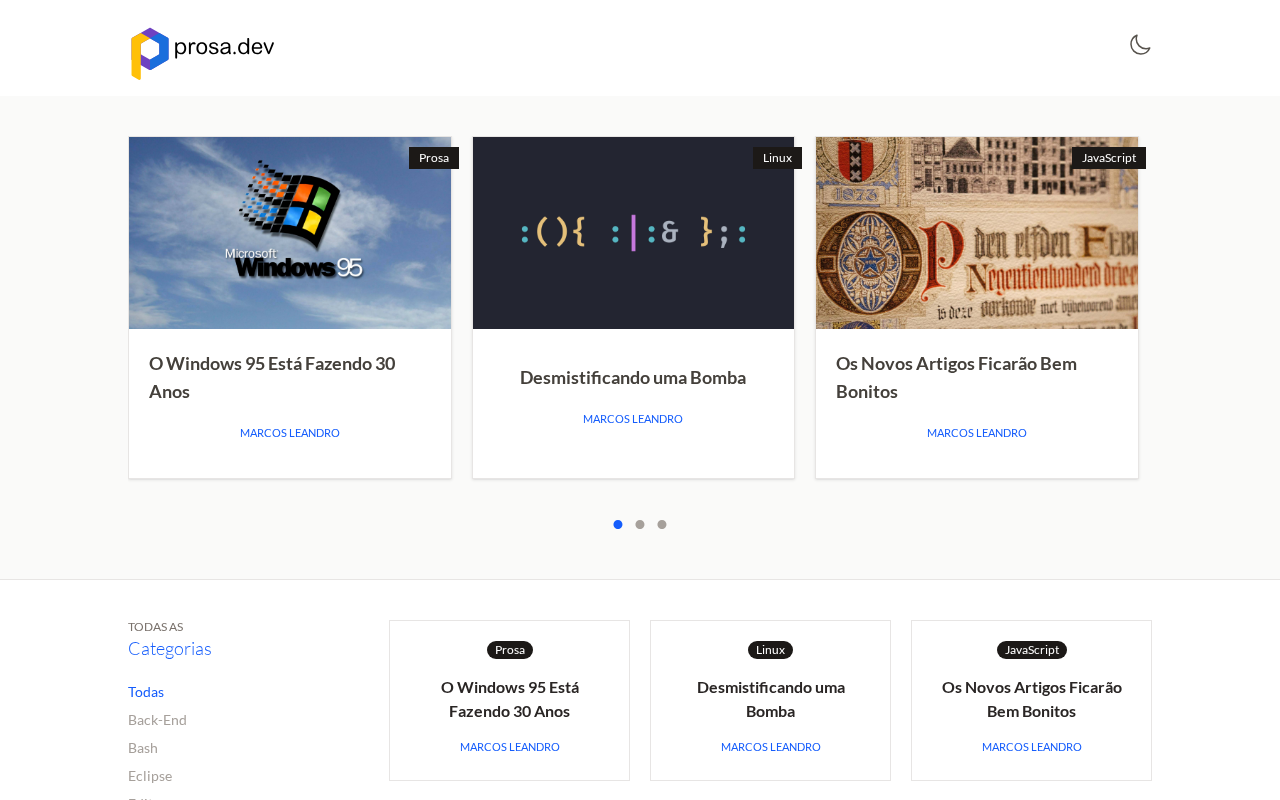Click the Prosa pill badge in the article list

(x=510, y=650)
